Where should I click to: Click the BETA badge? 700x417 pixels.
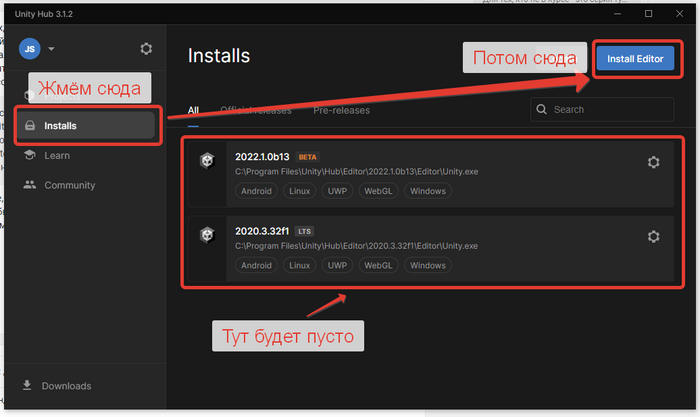coord(308,157)
